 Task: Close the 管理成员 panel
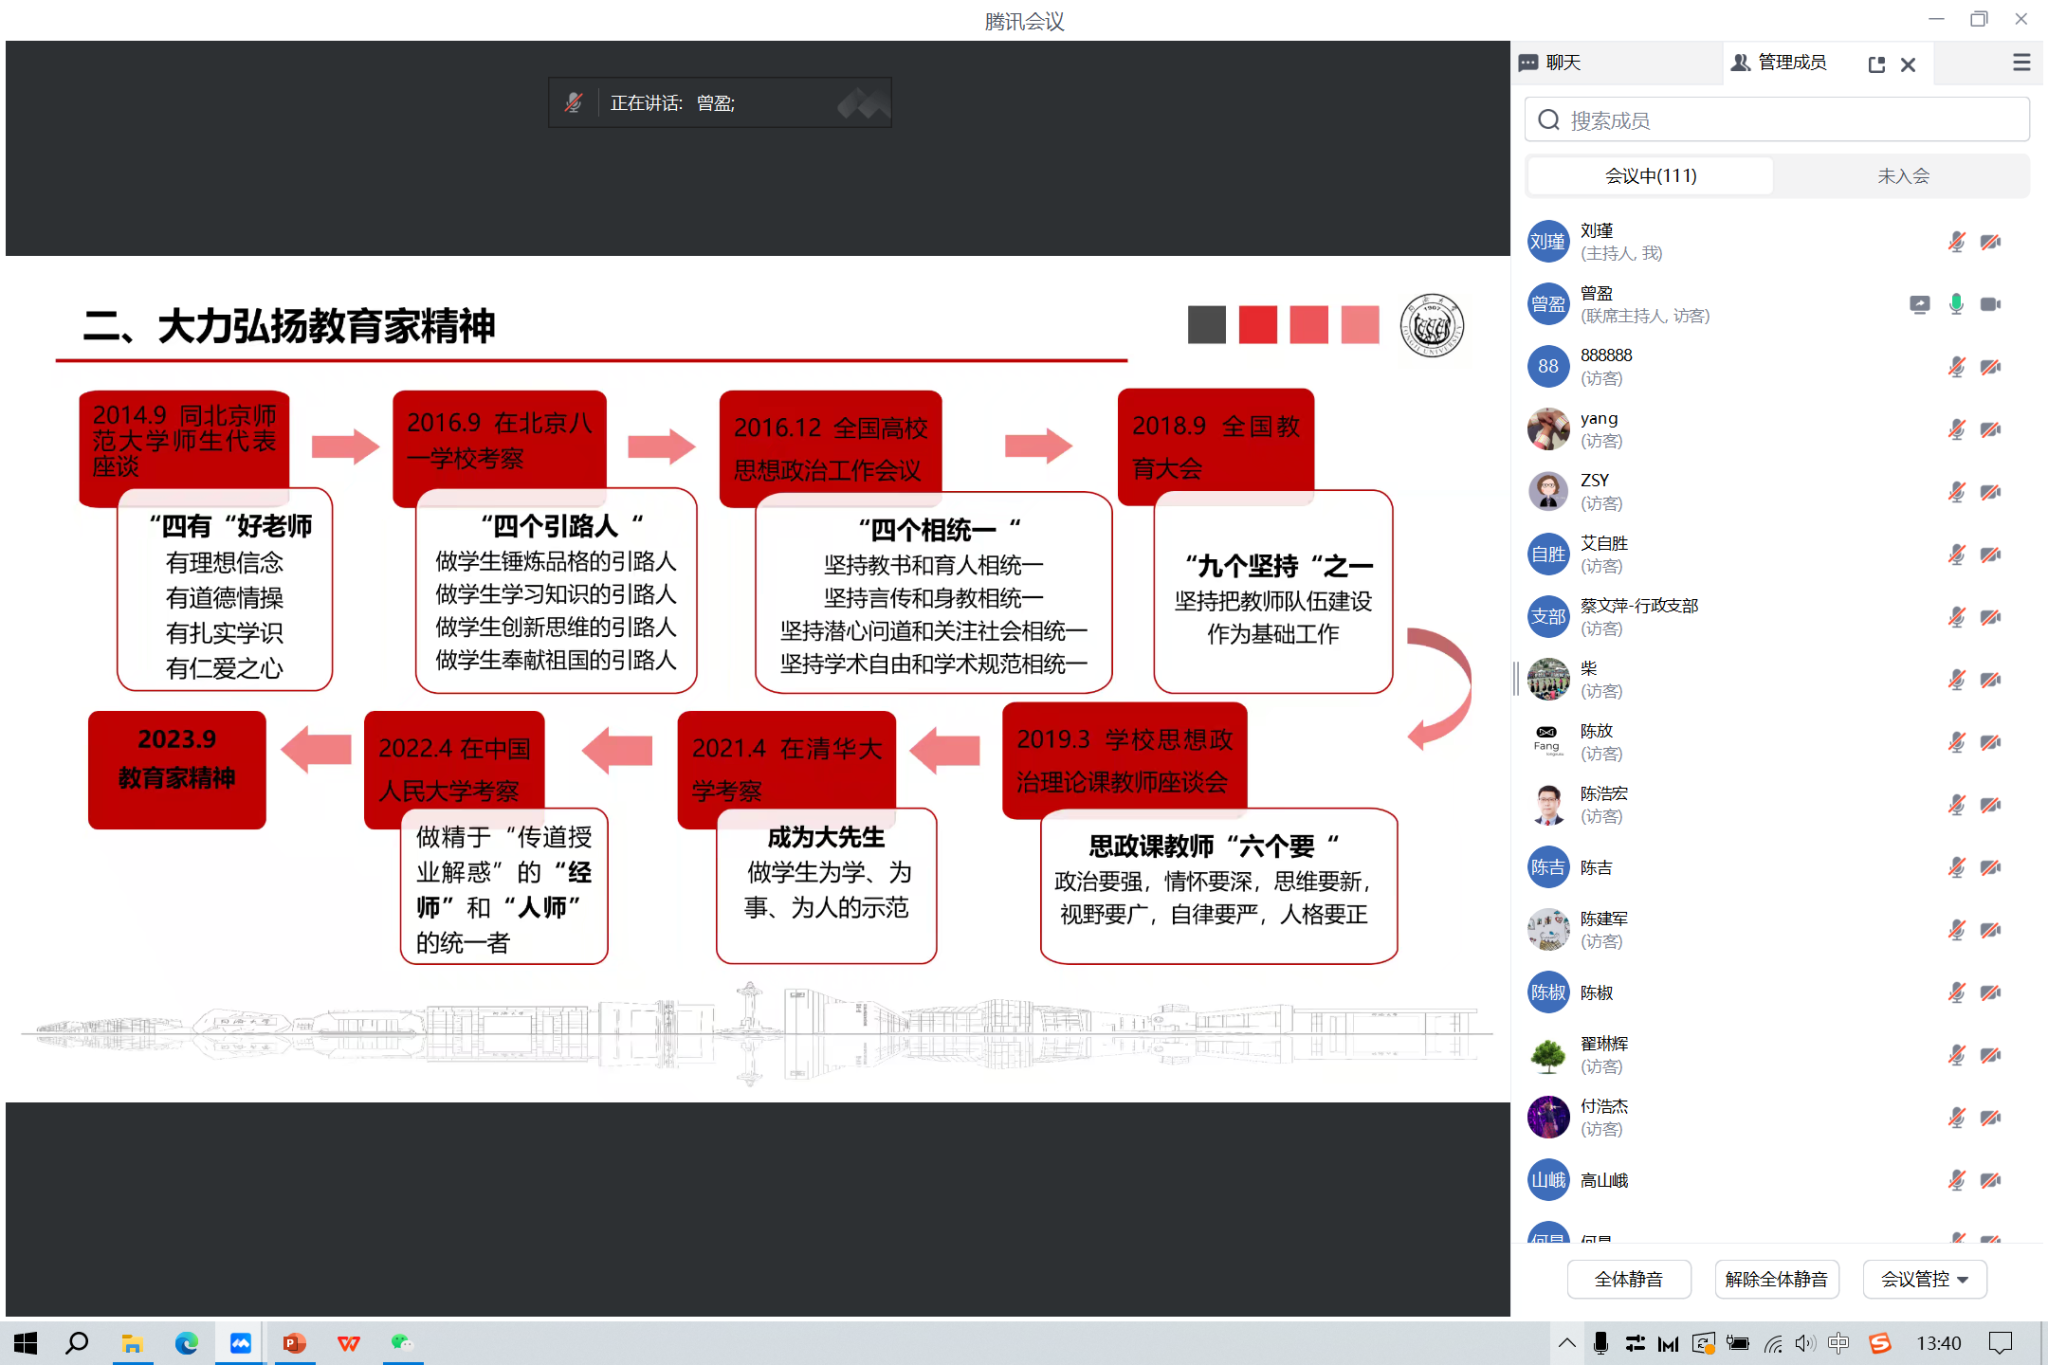pyautogui.click(x=1908, y=64)
